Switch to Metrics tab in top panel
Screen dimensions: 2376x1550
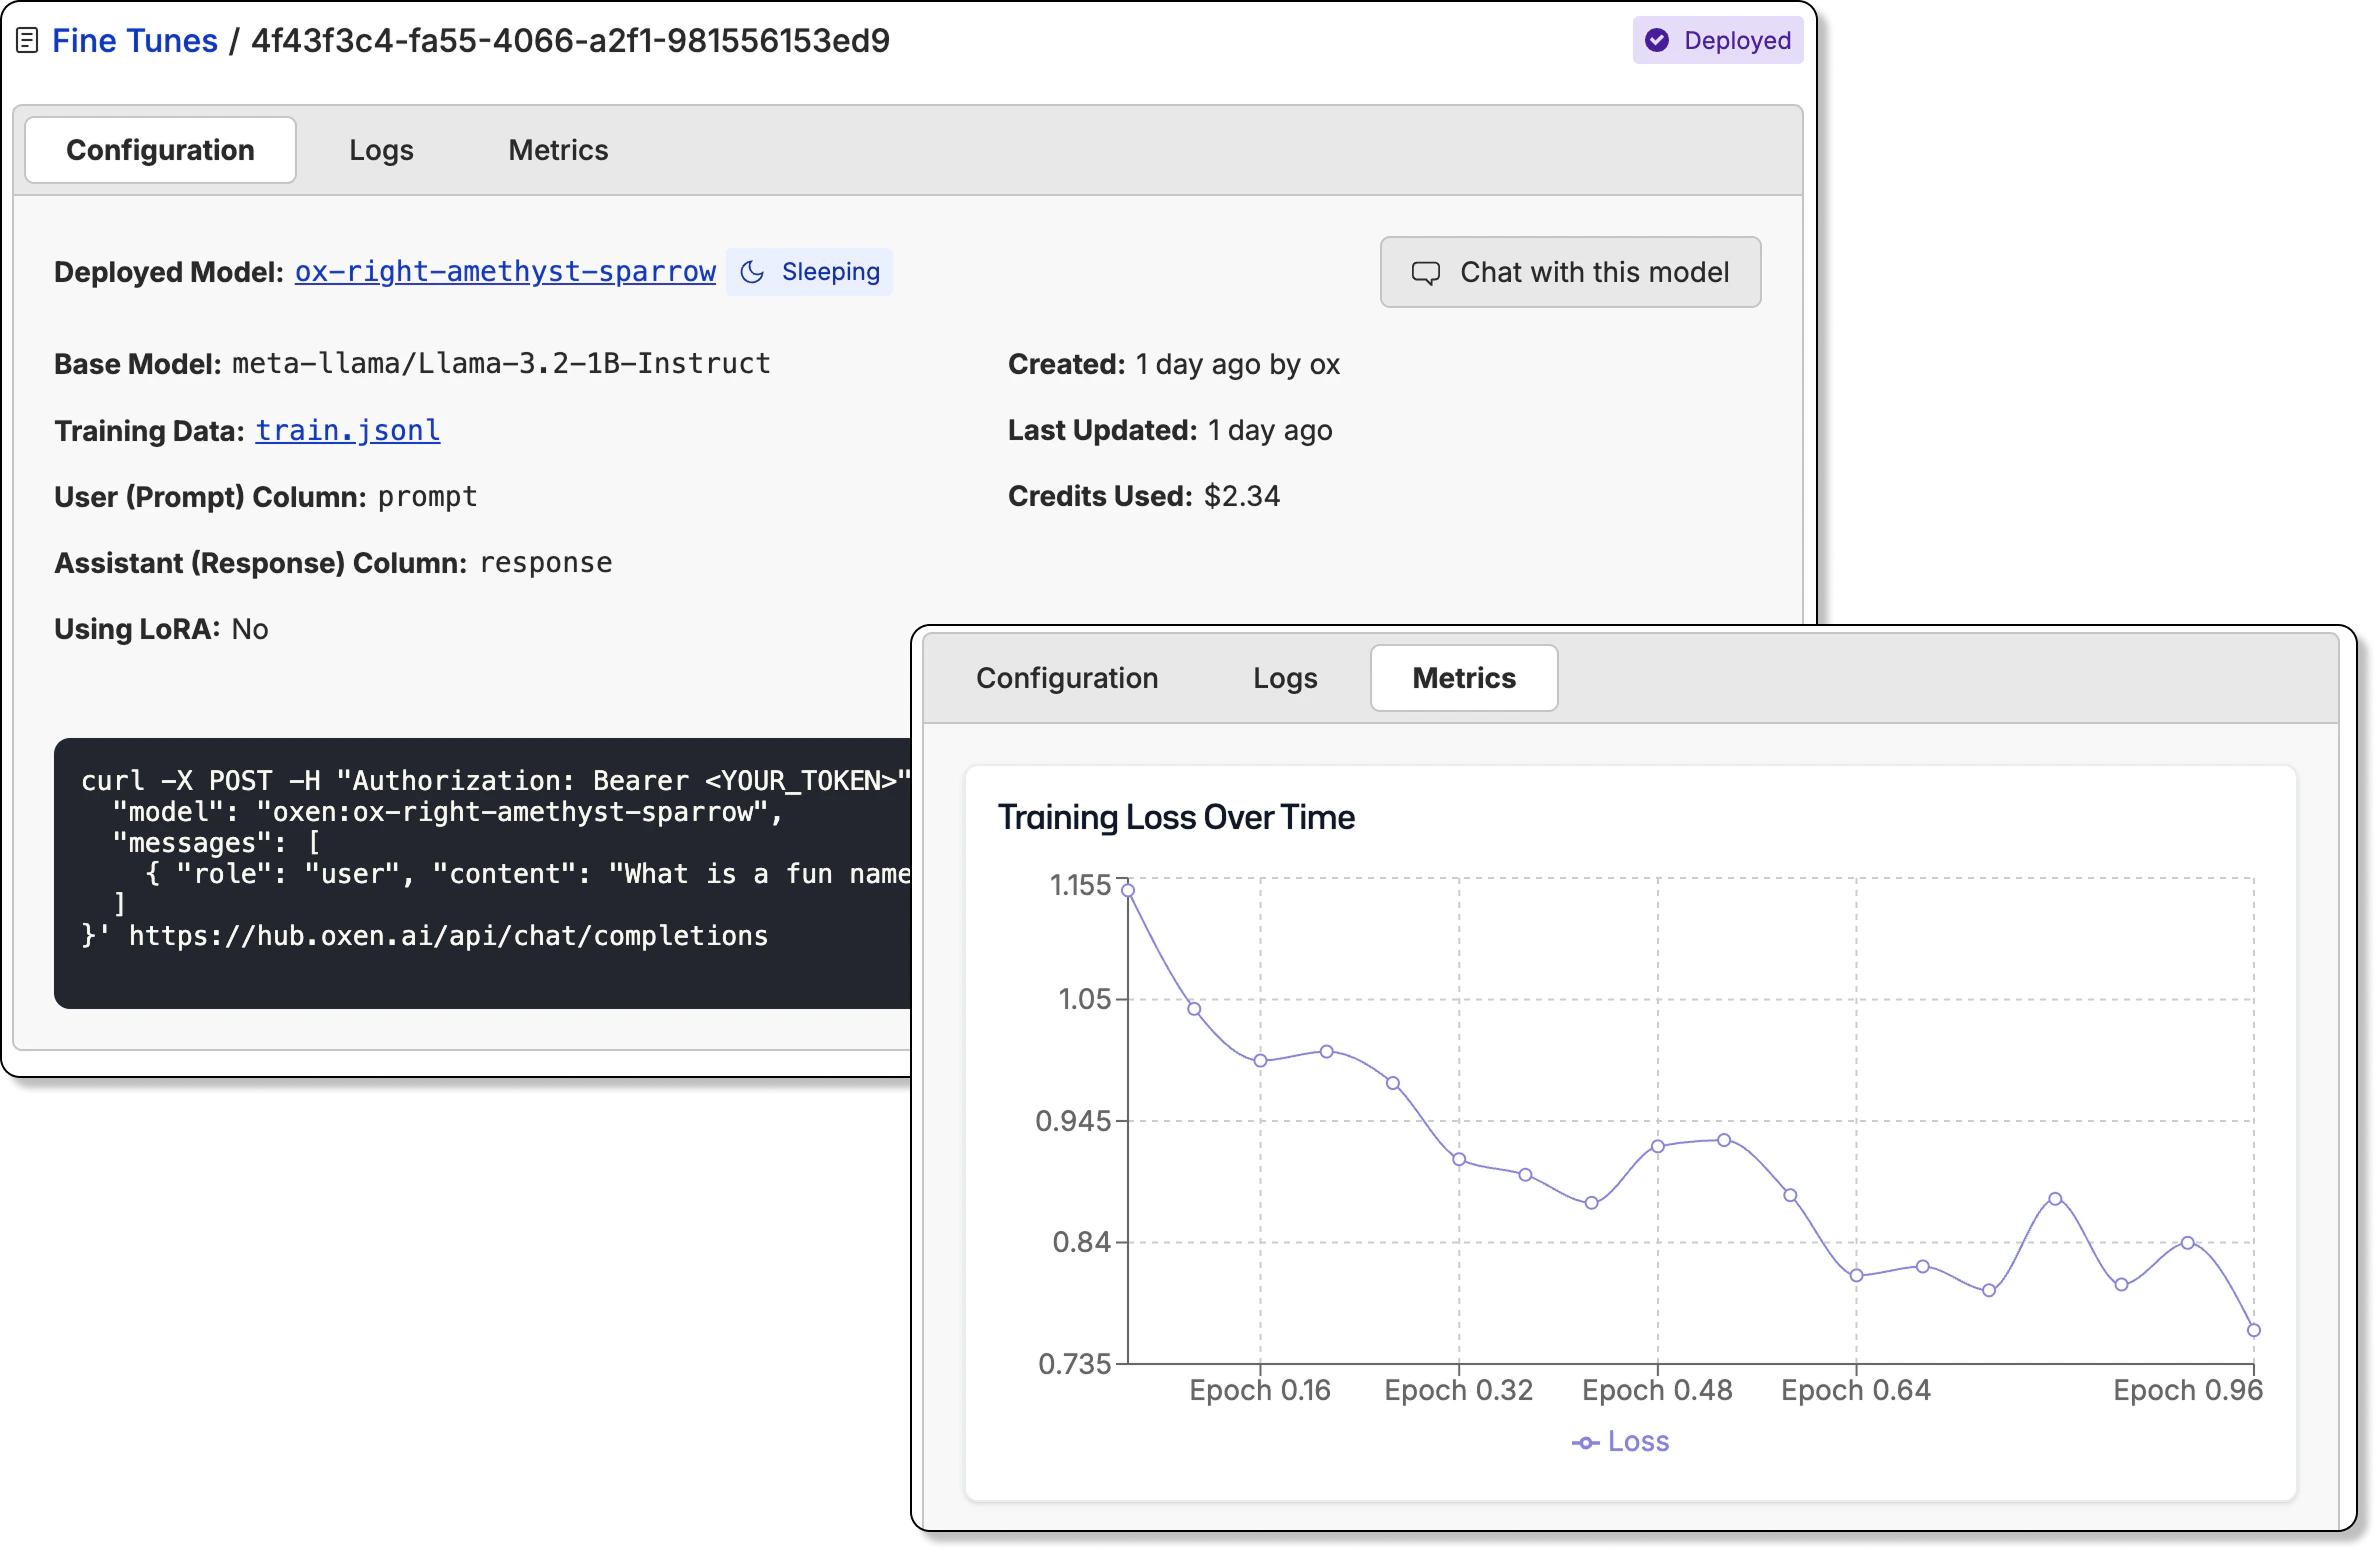(558, 150)
